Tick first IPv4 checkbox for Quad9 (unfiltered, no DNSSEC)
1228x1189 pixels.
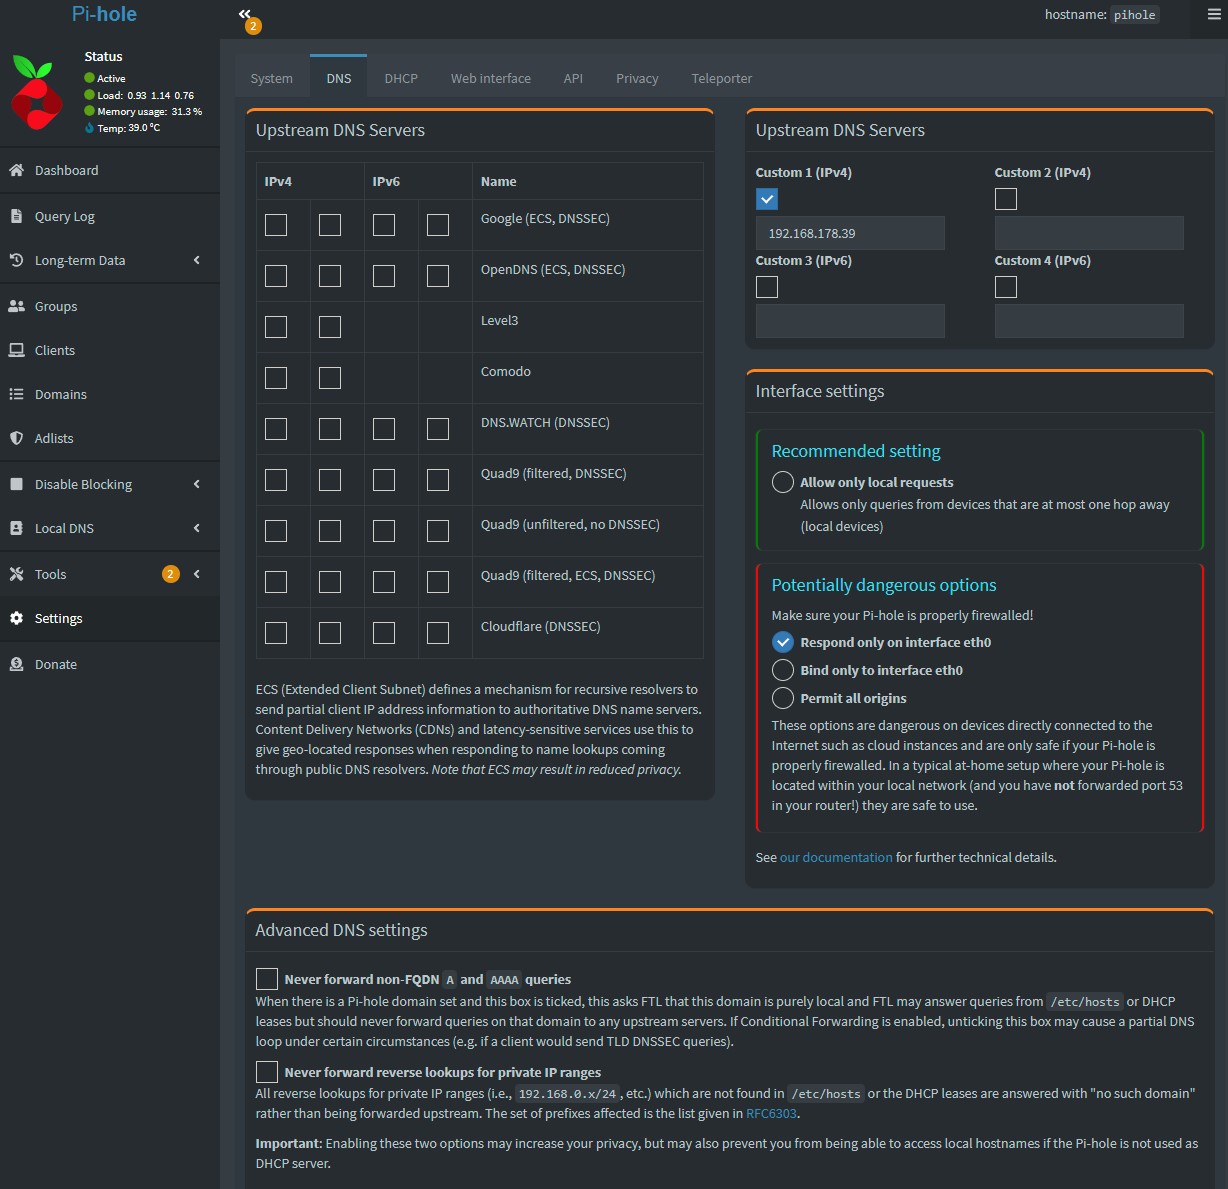coord(276,531)
